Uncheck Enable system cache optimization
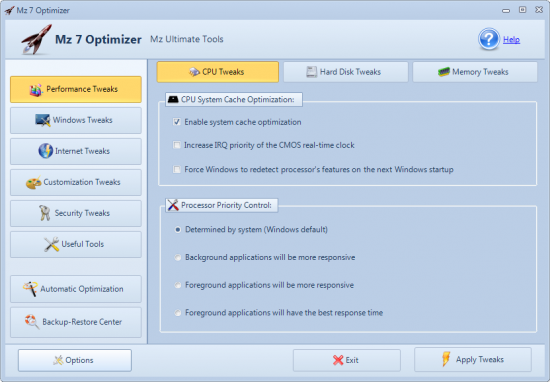 point(177,122)
